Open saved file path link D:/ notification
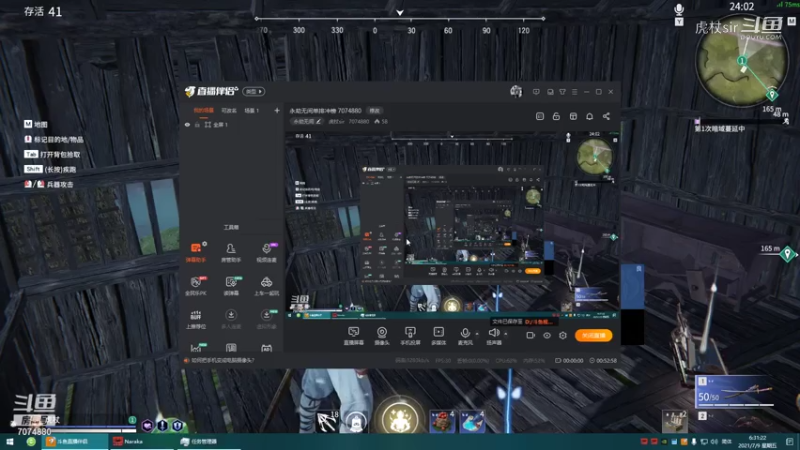This screenshot has height=450, width=800. point(539,322)
